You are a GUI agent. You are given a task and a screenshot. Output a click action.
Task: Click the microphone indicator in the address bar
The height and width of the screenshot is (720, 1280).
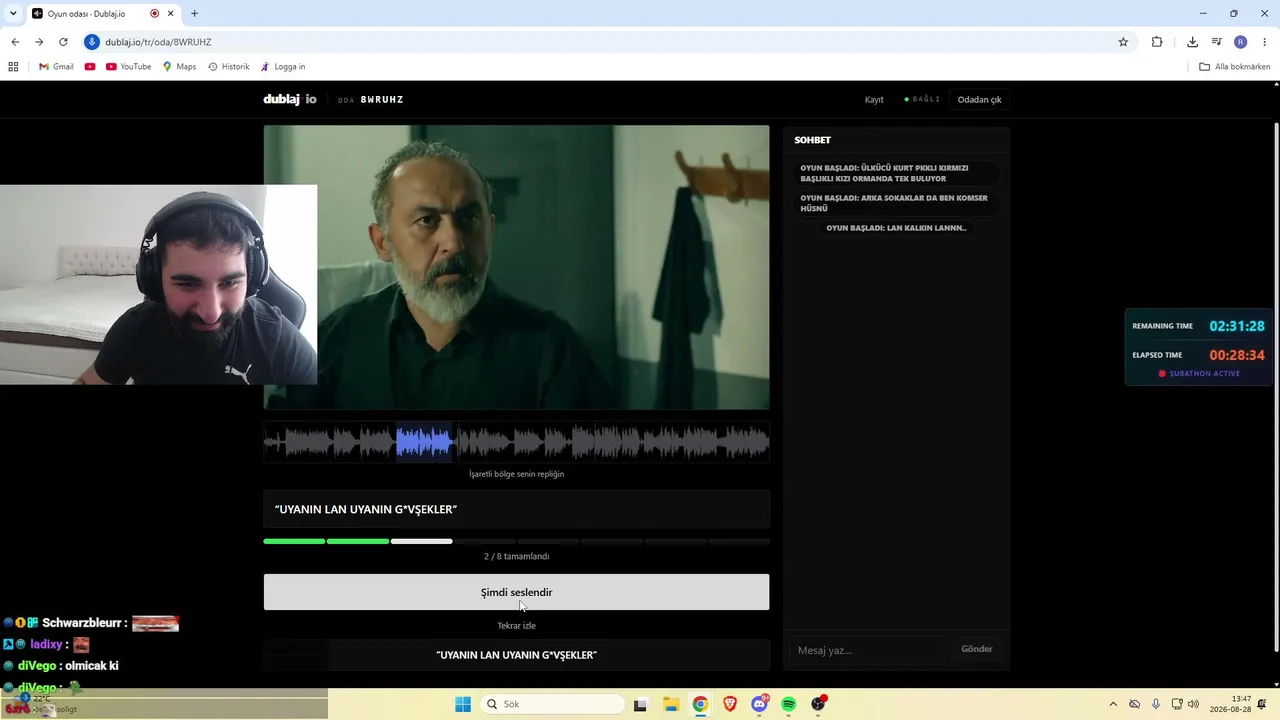(92, 42)
